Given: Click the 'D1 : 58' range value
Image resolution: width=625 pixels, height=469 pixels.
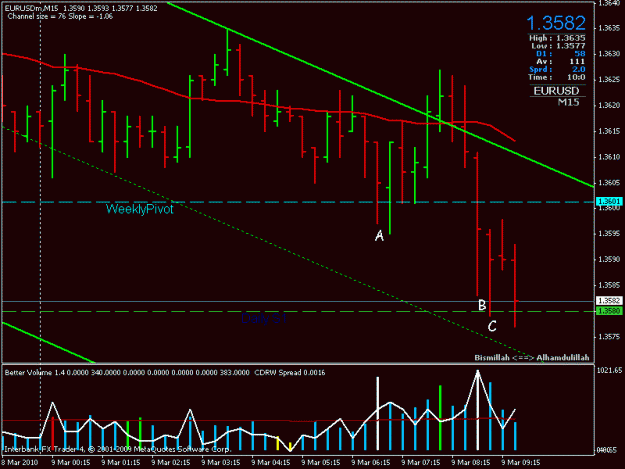Looking at the screenshot, I should [560, 54].
